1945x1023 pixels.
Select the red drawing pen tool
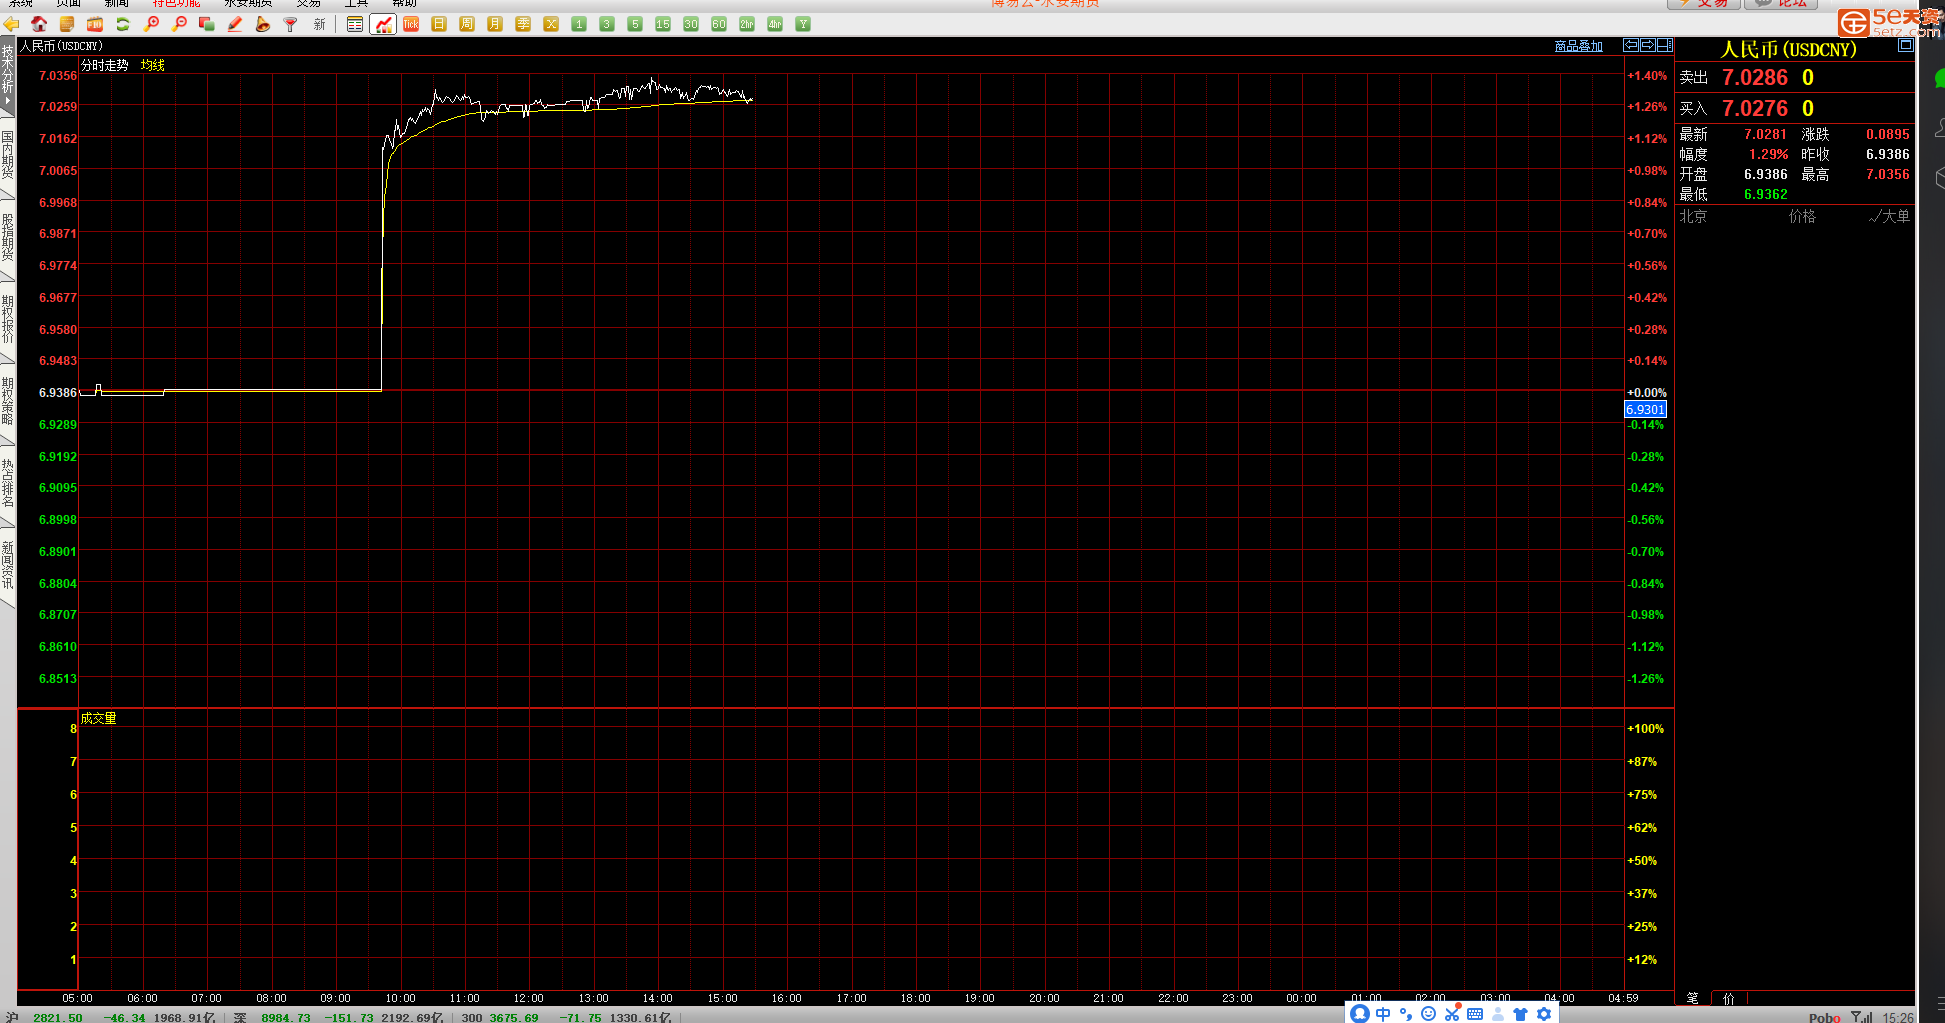(235, 24)
